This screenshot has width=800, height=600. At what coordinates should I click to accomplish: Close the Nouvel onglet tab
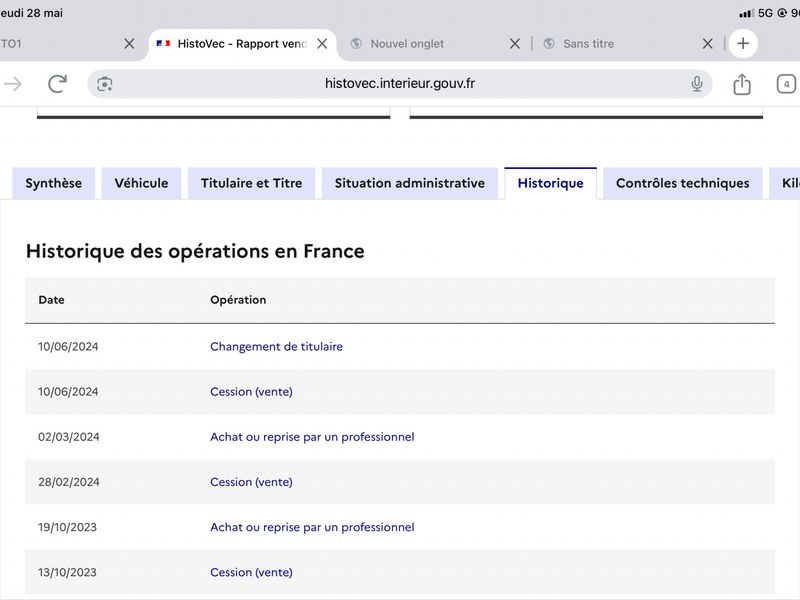point(515,44)
